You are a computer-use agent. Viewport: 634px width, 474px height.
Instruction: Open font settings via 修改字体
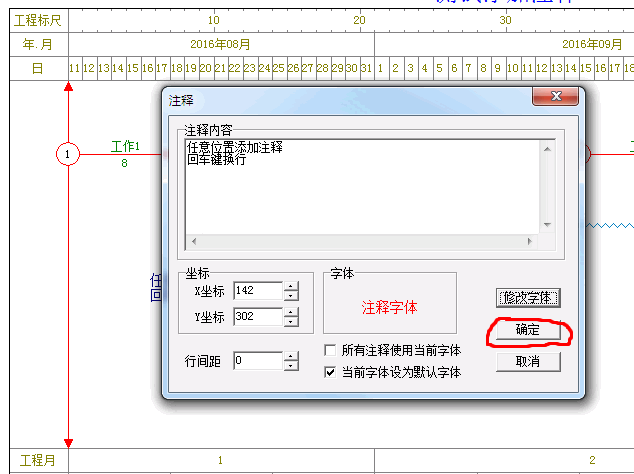point(528,297)
